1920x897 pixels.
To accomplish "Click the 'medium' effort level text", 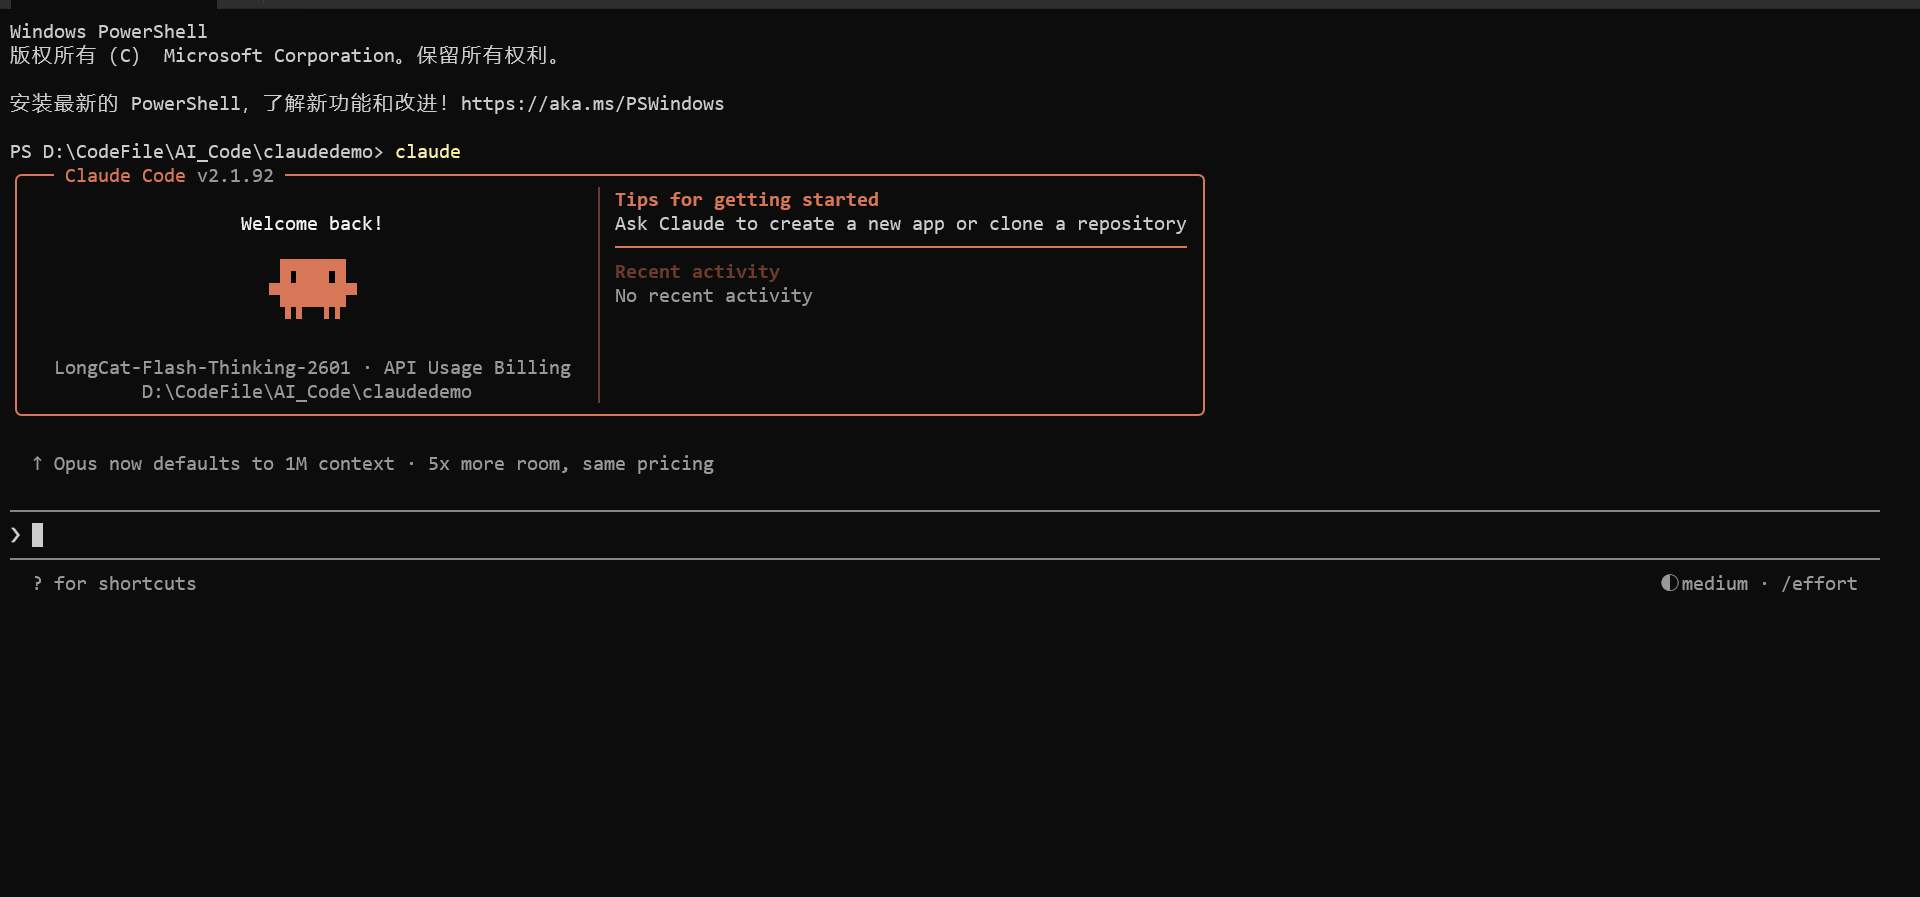I will coord(1715,584).
